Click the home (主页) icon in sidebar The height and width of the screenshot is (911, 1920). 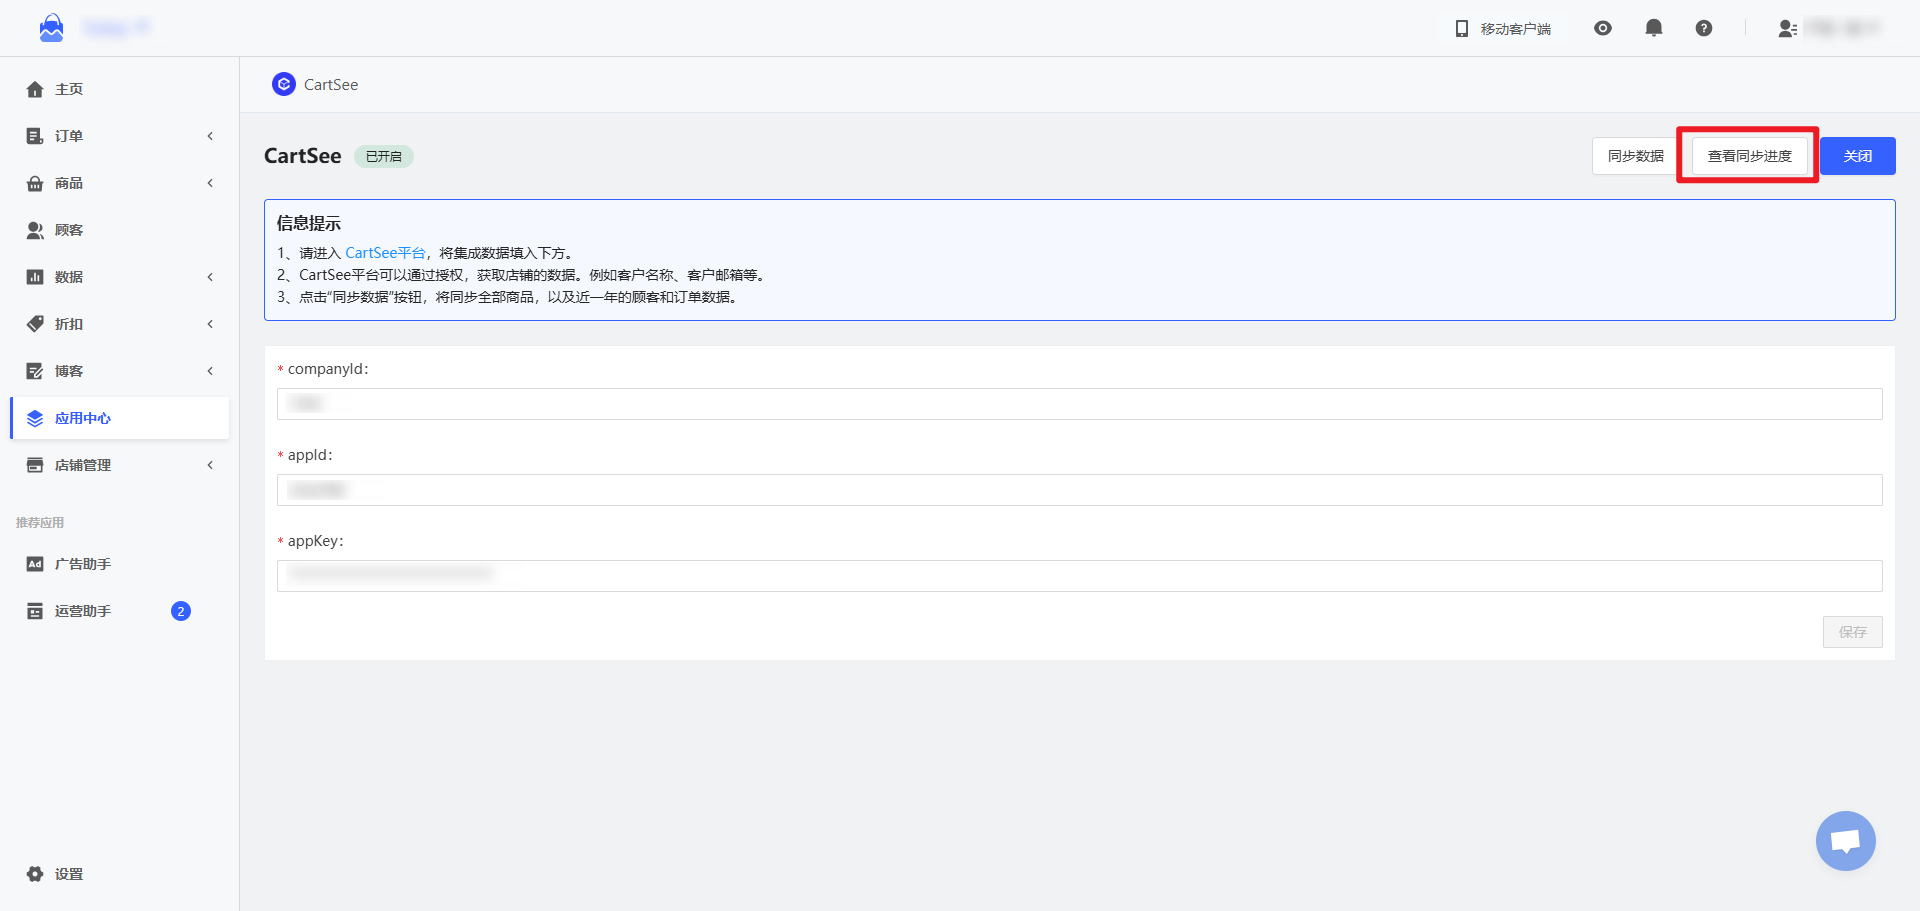coord(35,89)
